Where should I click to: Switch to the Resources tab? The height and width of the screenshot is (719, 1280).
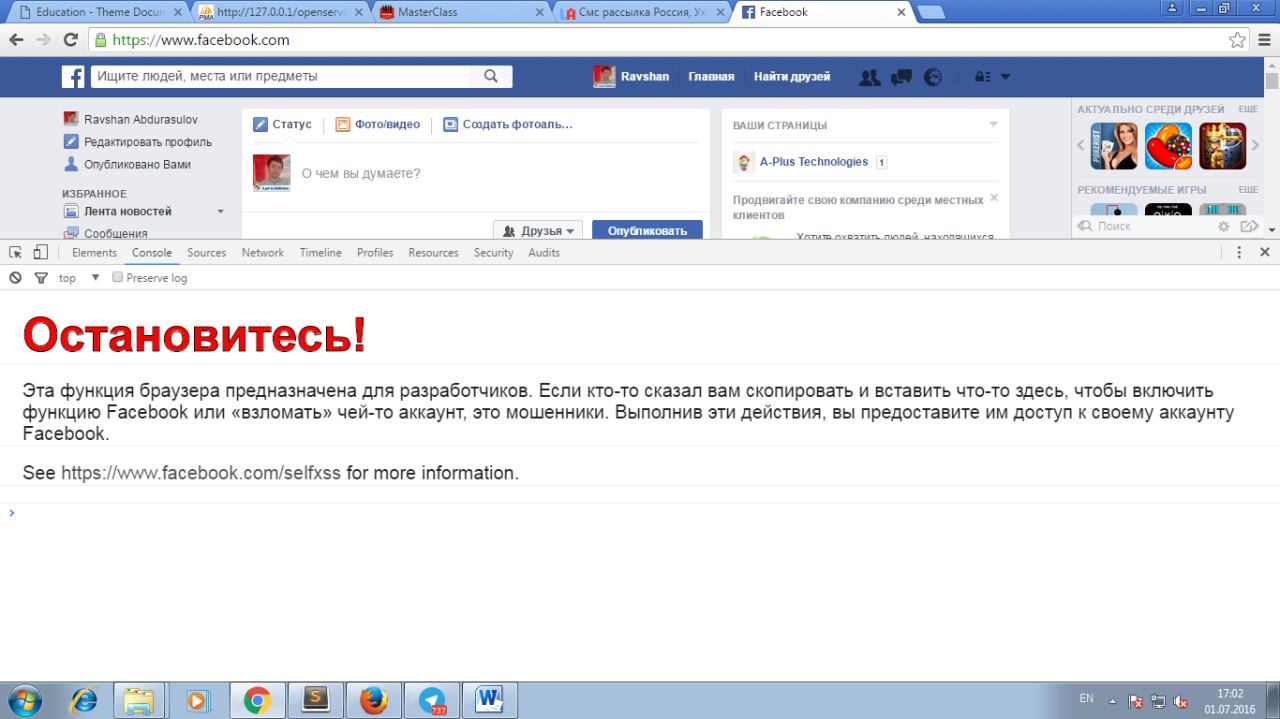433,253
